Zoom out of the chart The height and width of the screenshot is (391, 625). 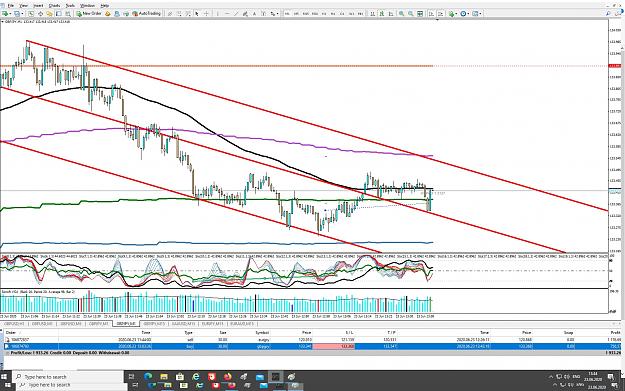click(411, 14)
